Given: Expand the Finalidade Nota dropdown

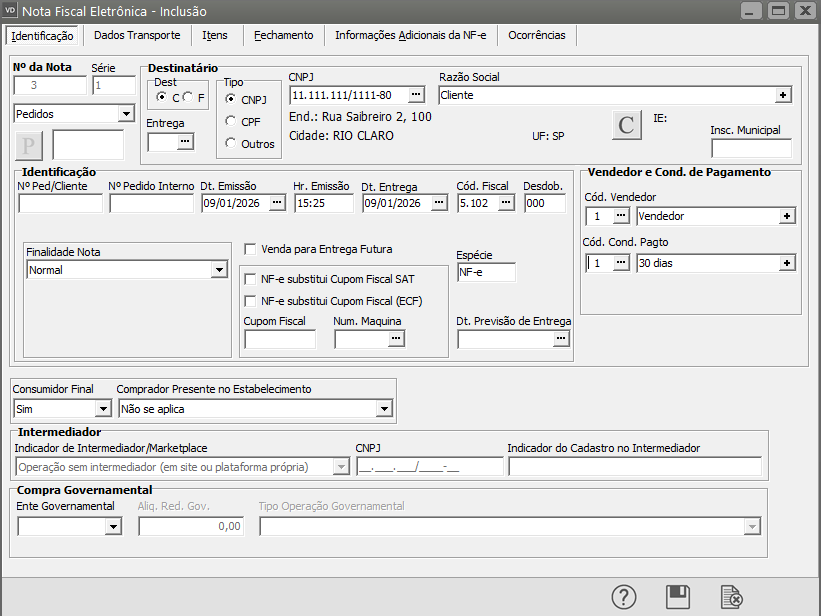Looking at the screenshot, I should tap(219, 270).
